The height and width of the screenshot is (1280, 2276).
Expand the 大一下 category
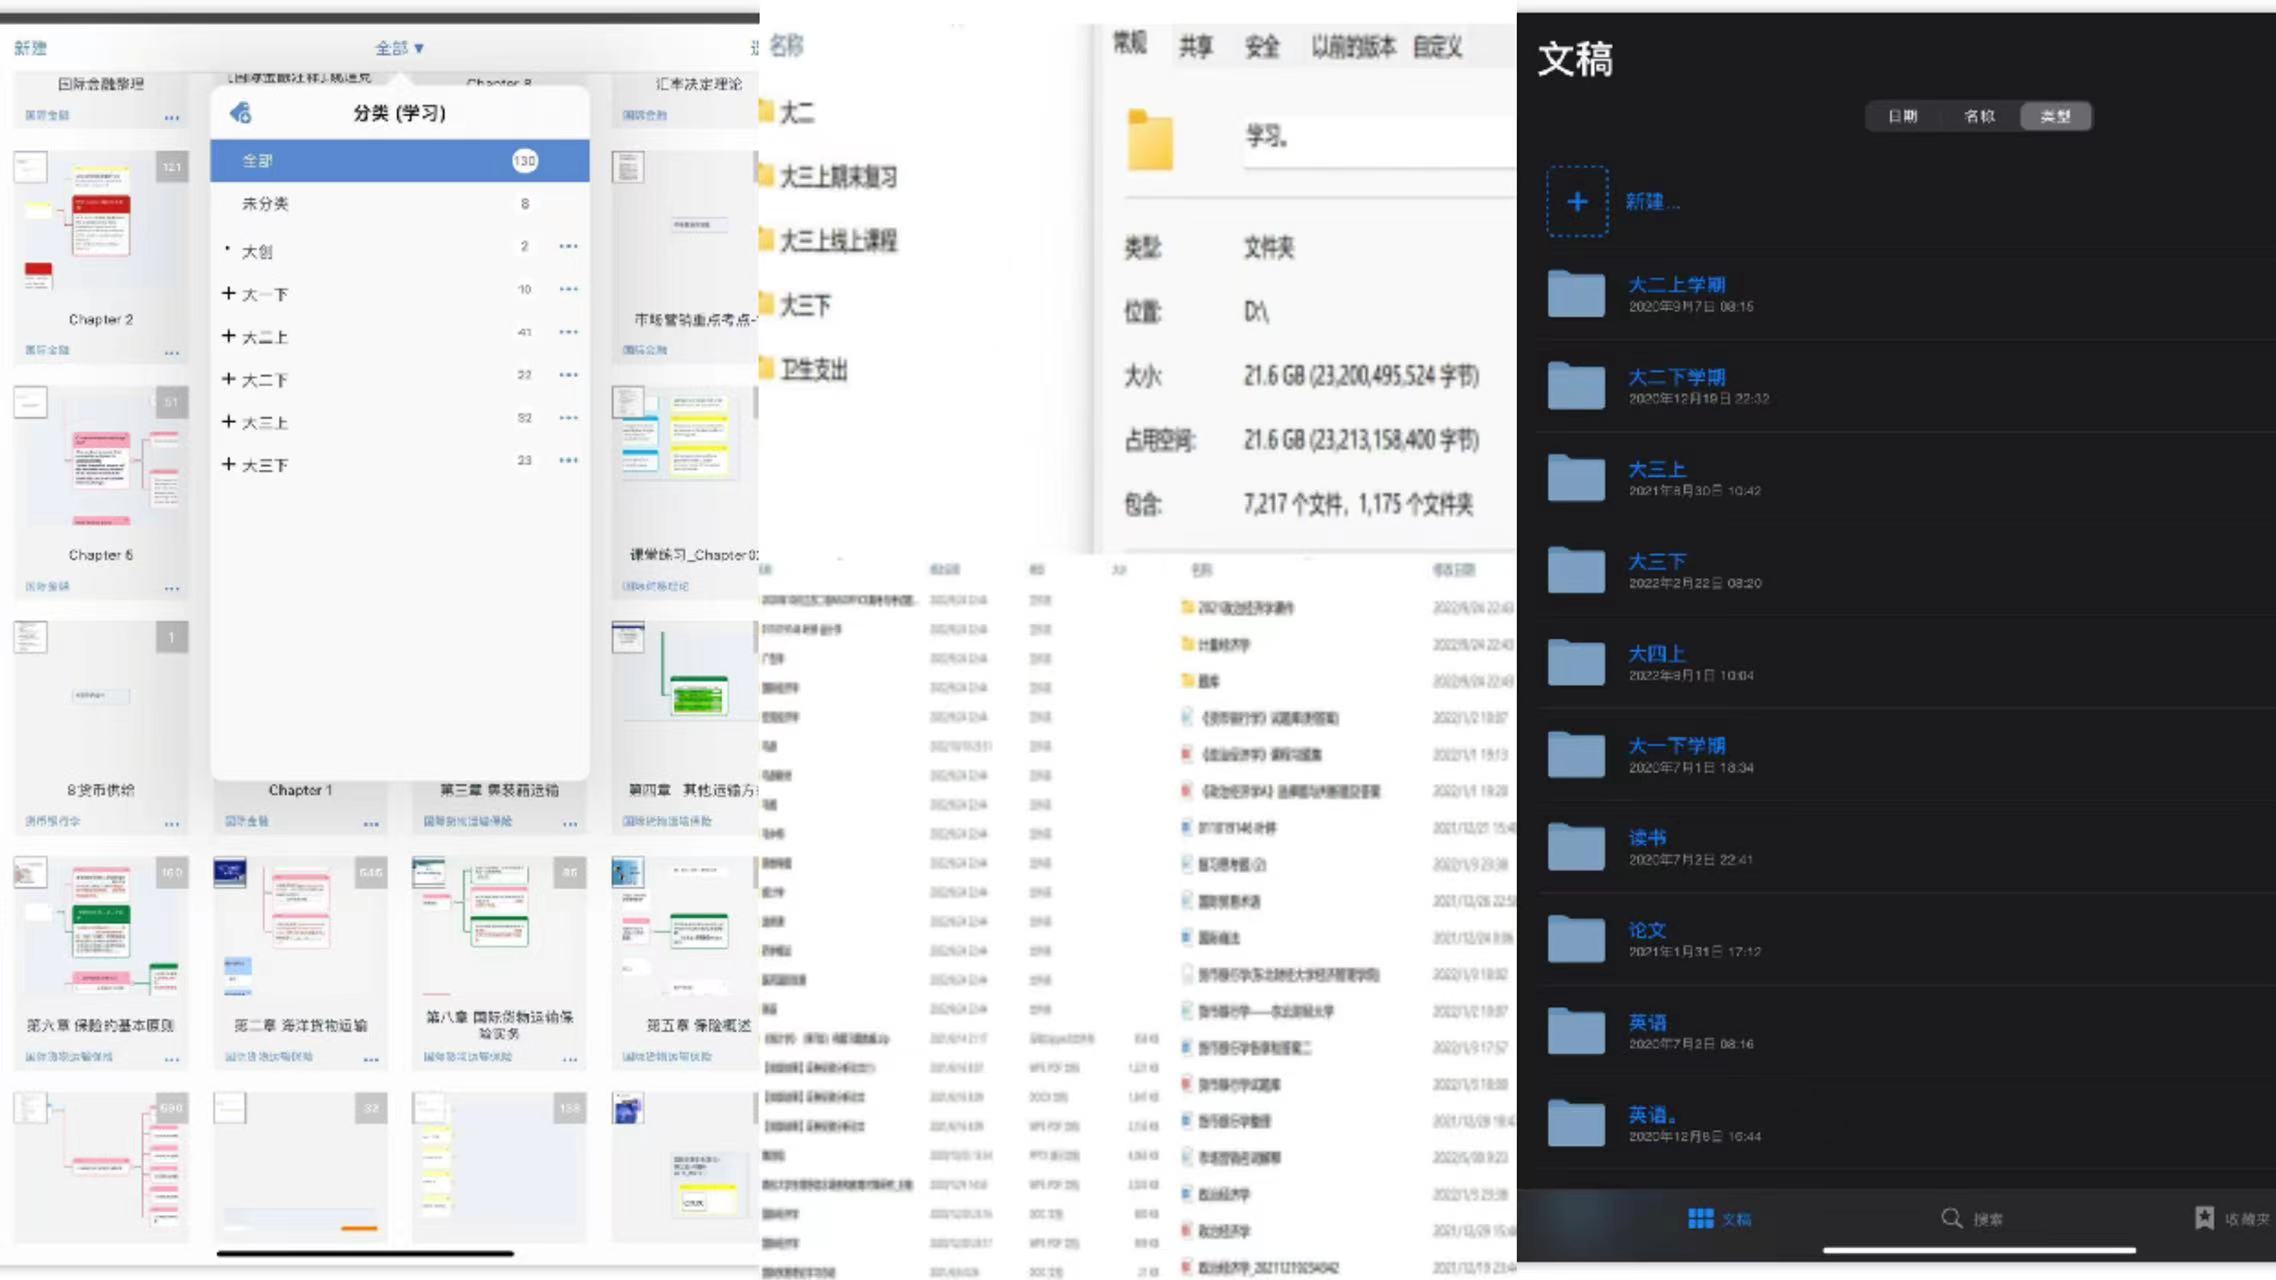click(x=229, y=293)
